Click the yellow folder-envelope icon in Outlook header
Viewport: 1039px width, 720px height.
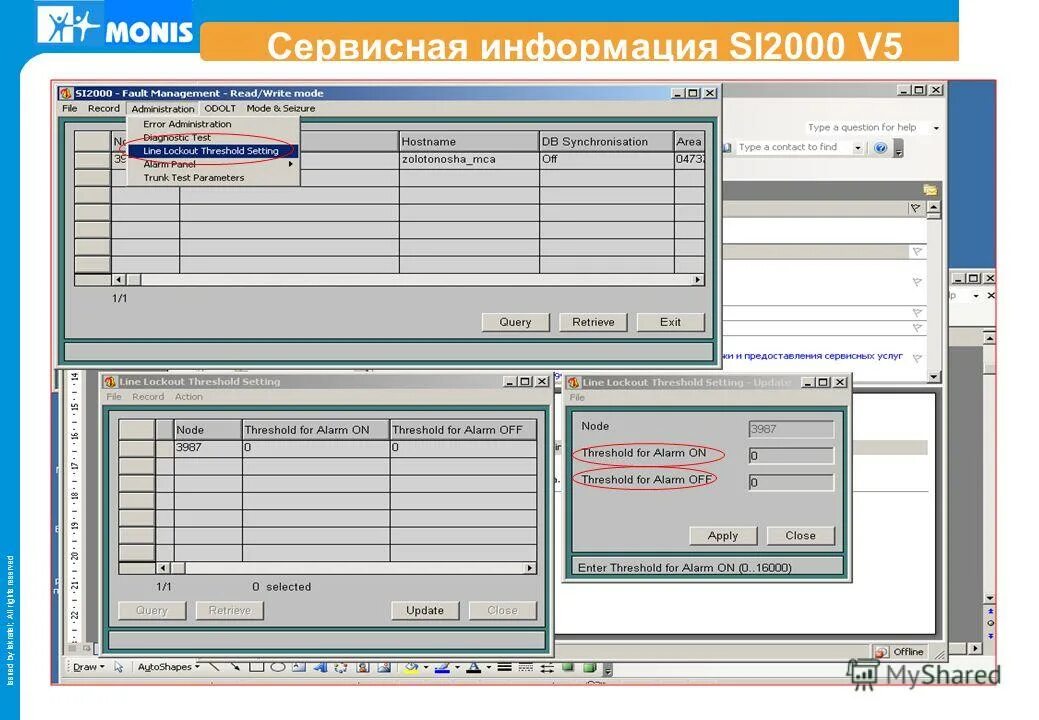(x=930, y=190)
